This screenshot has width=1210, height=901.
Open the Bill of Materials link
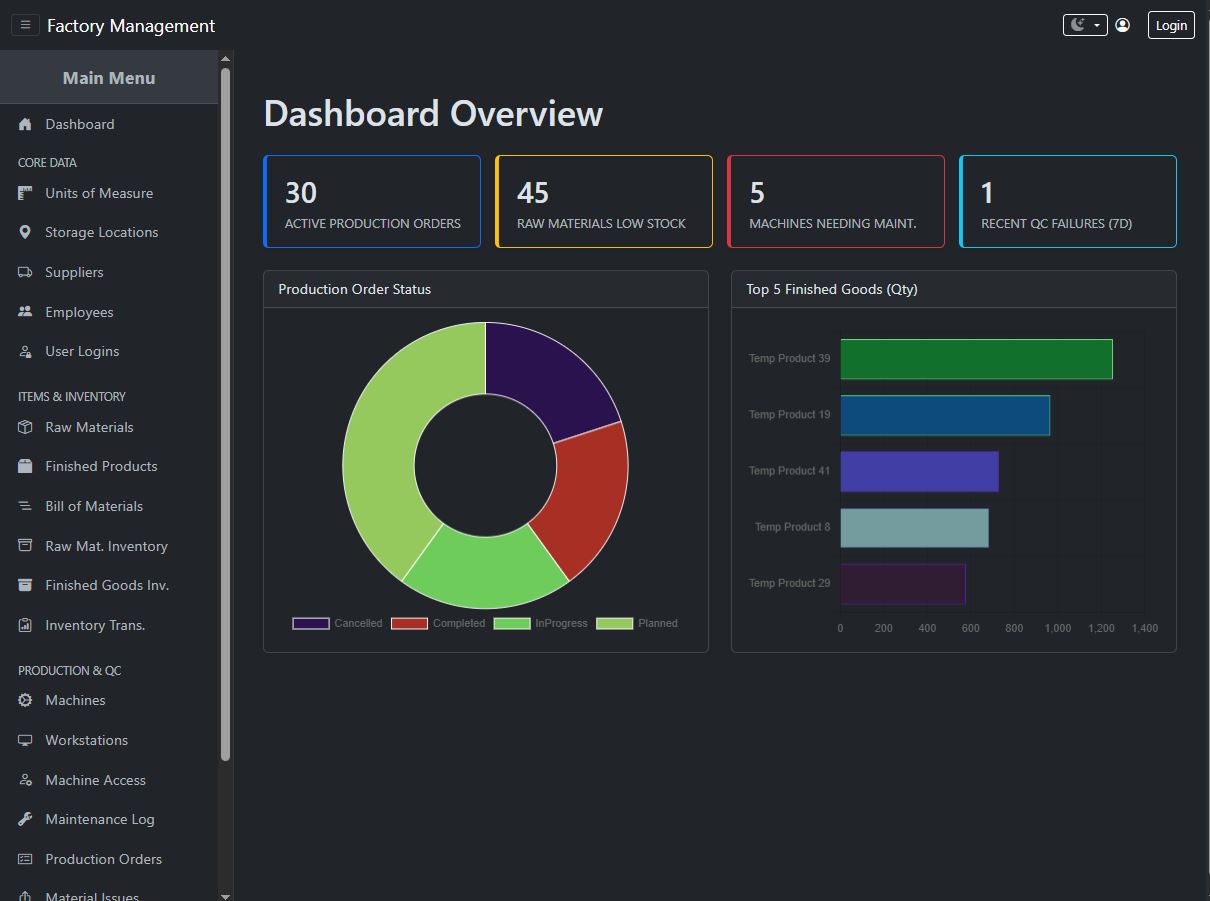click(x=94, y=506)
